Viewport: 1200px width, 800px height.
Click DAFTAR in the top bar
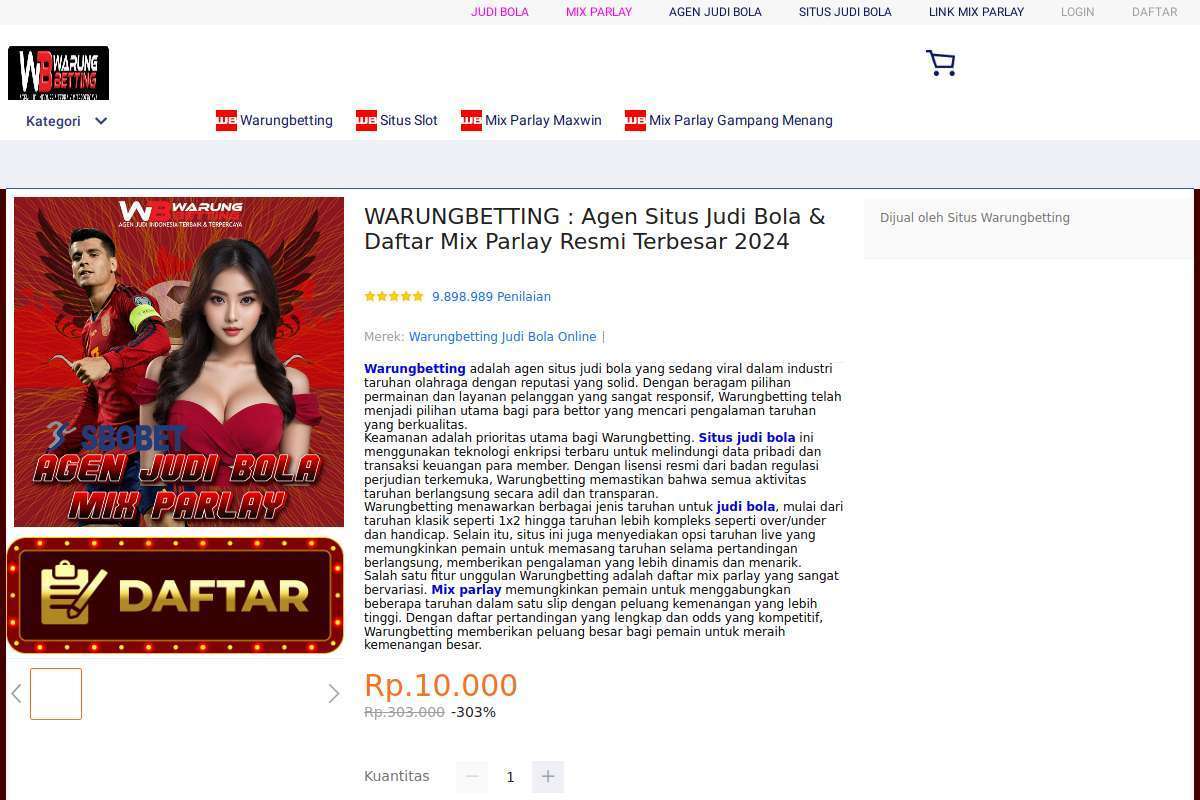coord(1154,12)
